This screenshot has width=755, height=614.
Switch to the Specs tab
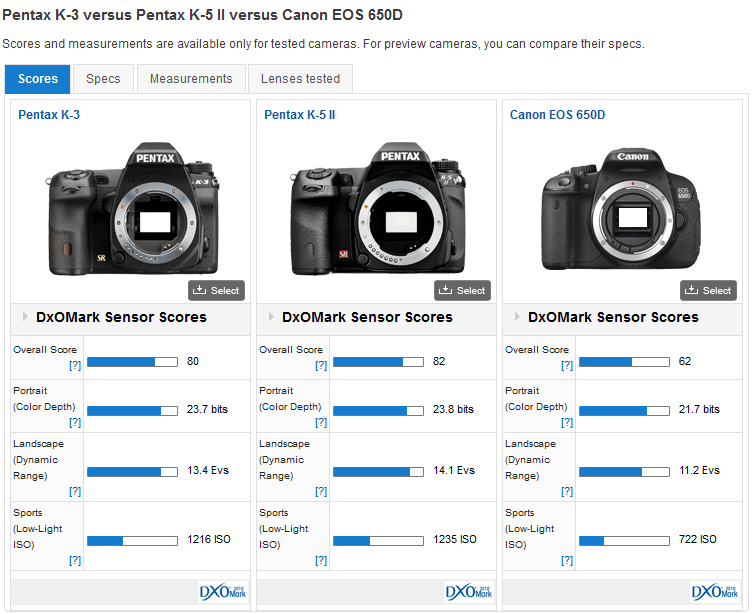click(103, 79)
